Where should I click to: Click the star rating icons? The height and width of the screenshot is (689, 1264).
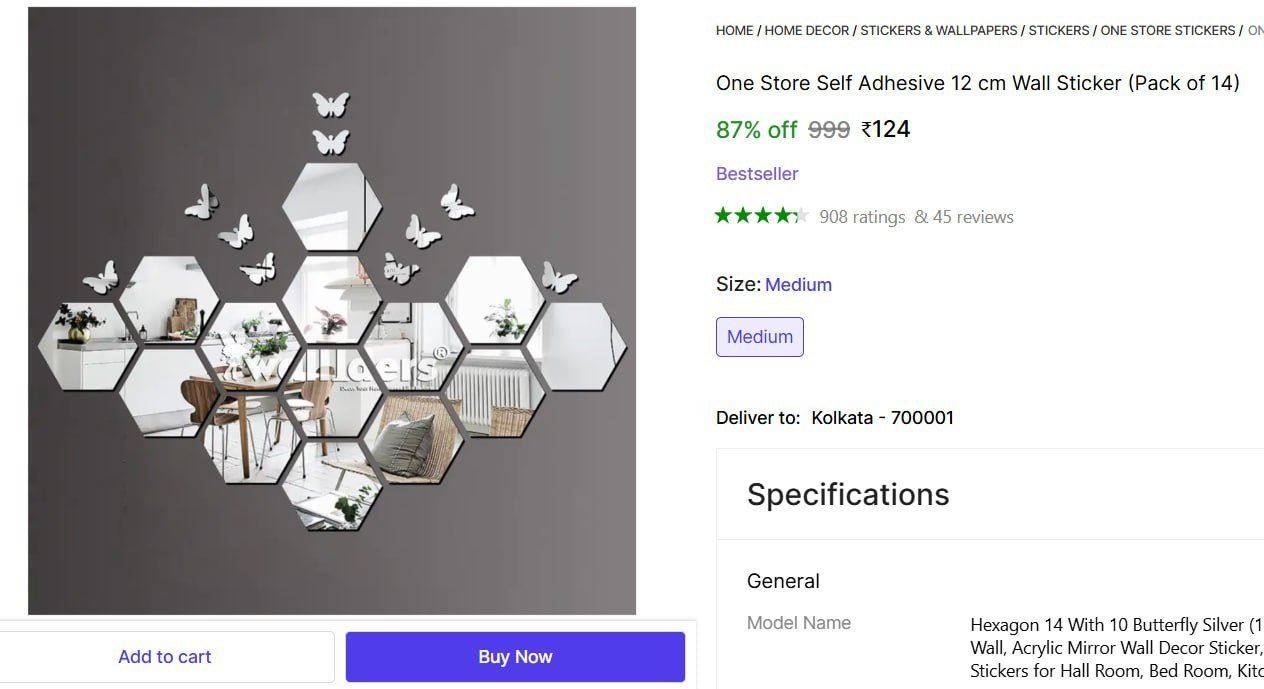point(761,215)
